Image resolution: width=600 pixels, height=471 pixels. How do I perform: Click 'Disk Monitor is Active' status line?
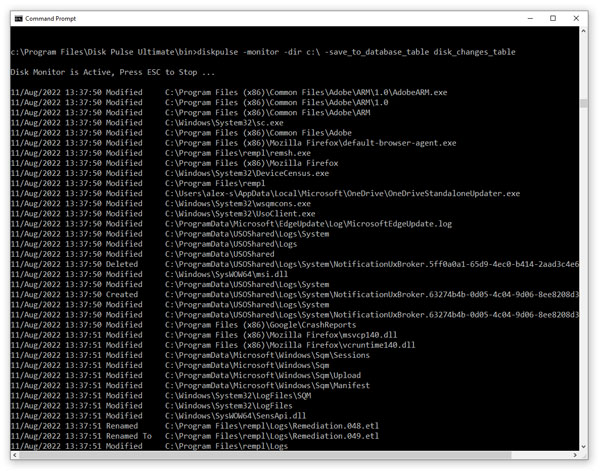tap(113, 72)
